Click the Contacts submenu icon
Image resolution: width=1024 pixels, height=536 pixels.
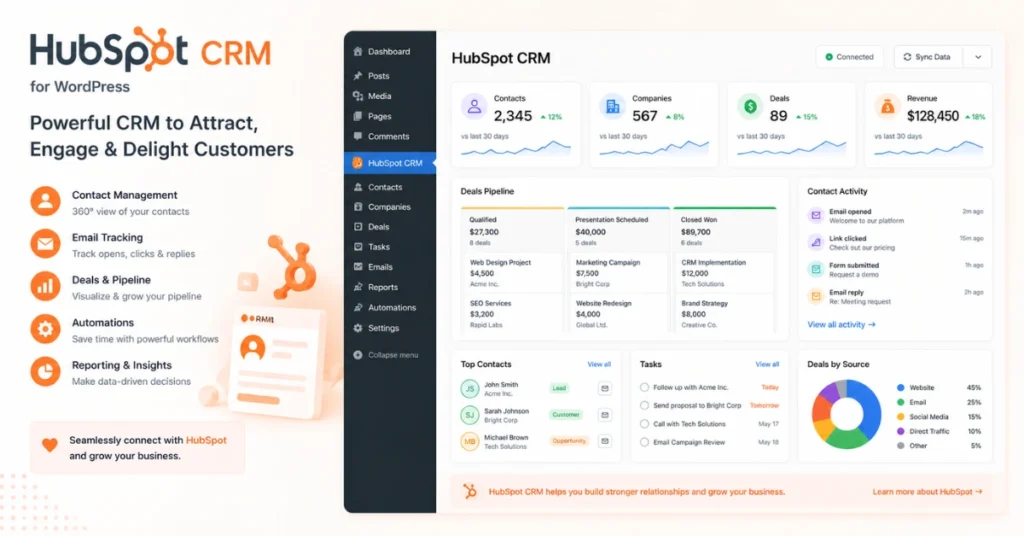click(358, 187)
